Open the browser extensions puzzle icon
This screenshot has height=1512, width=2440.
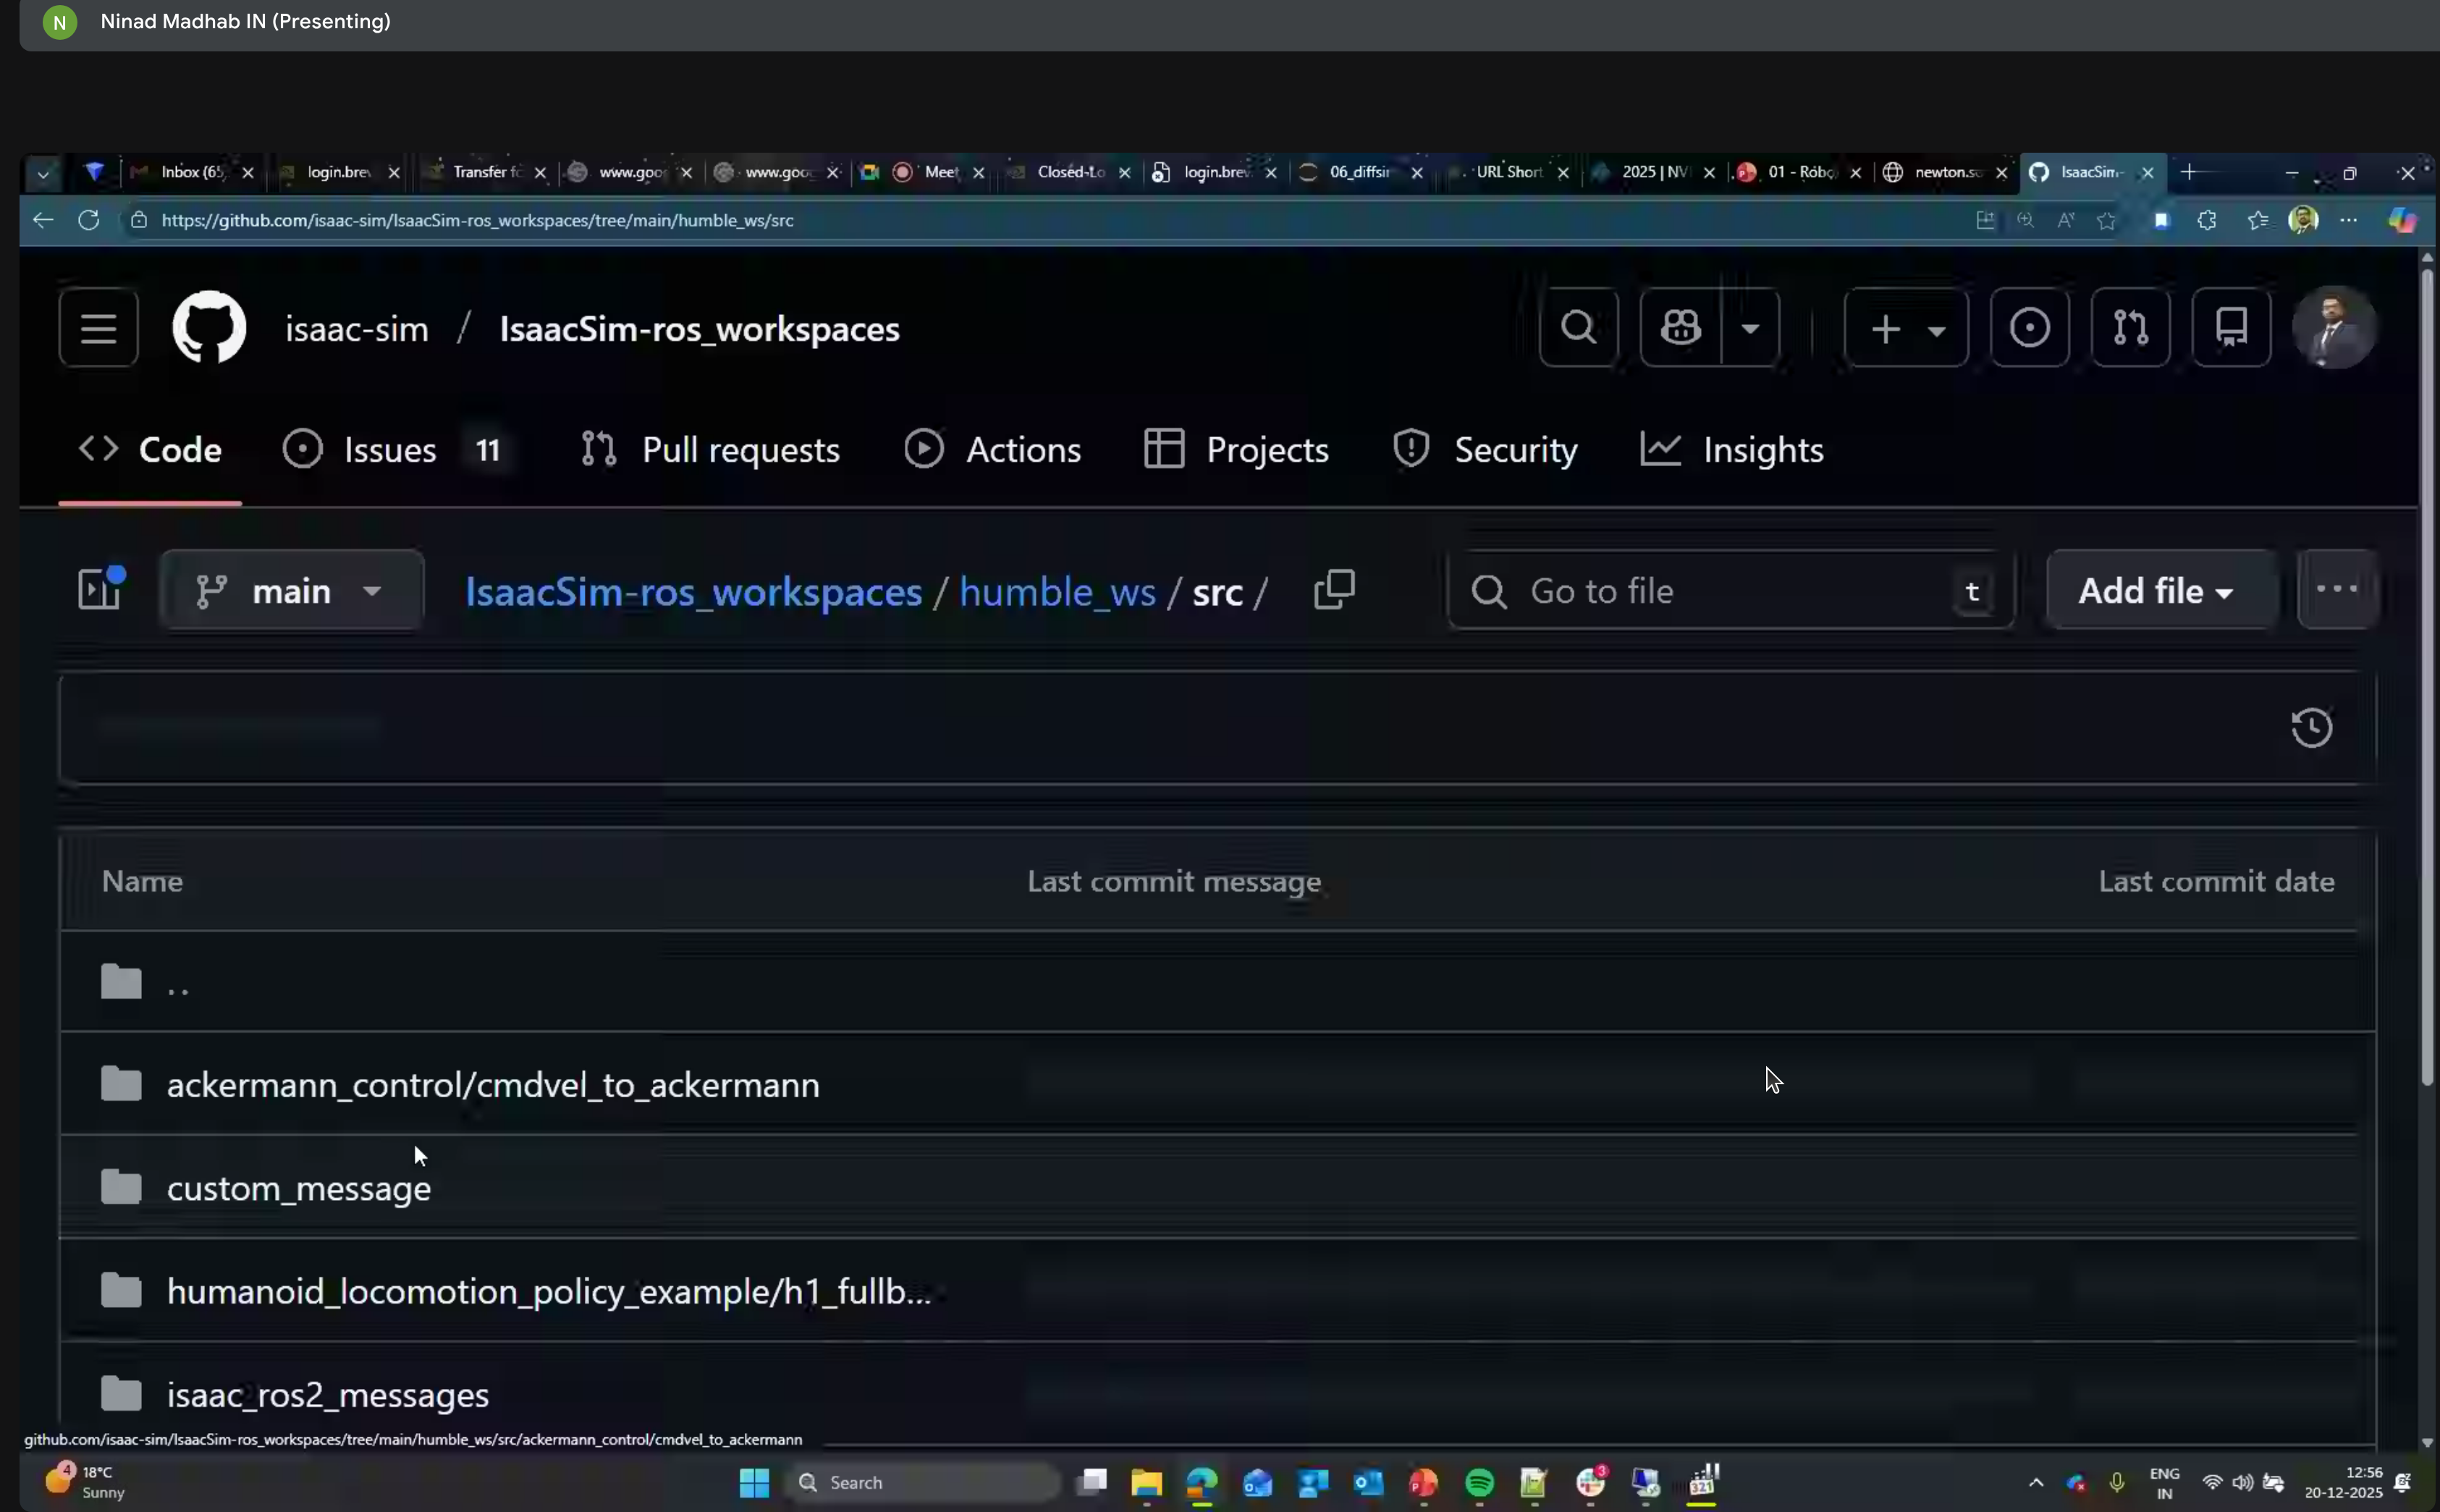(x=2206, y=220)
